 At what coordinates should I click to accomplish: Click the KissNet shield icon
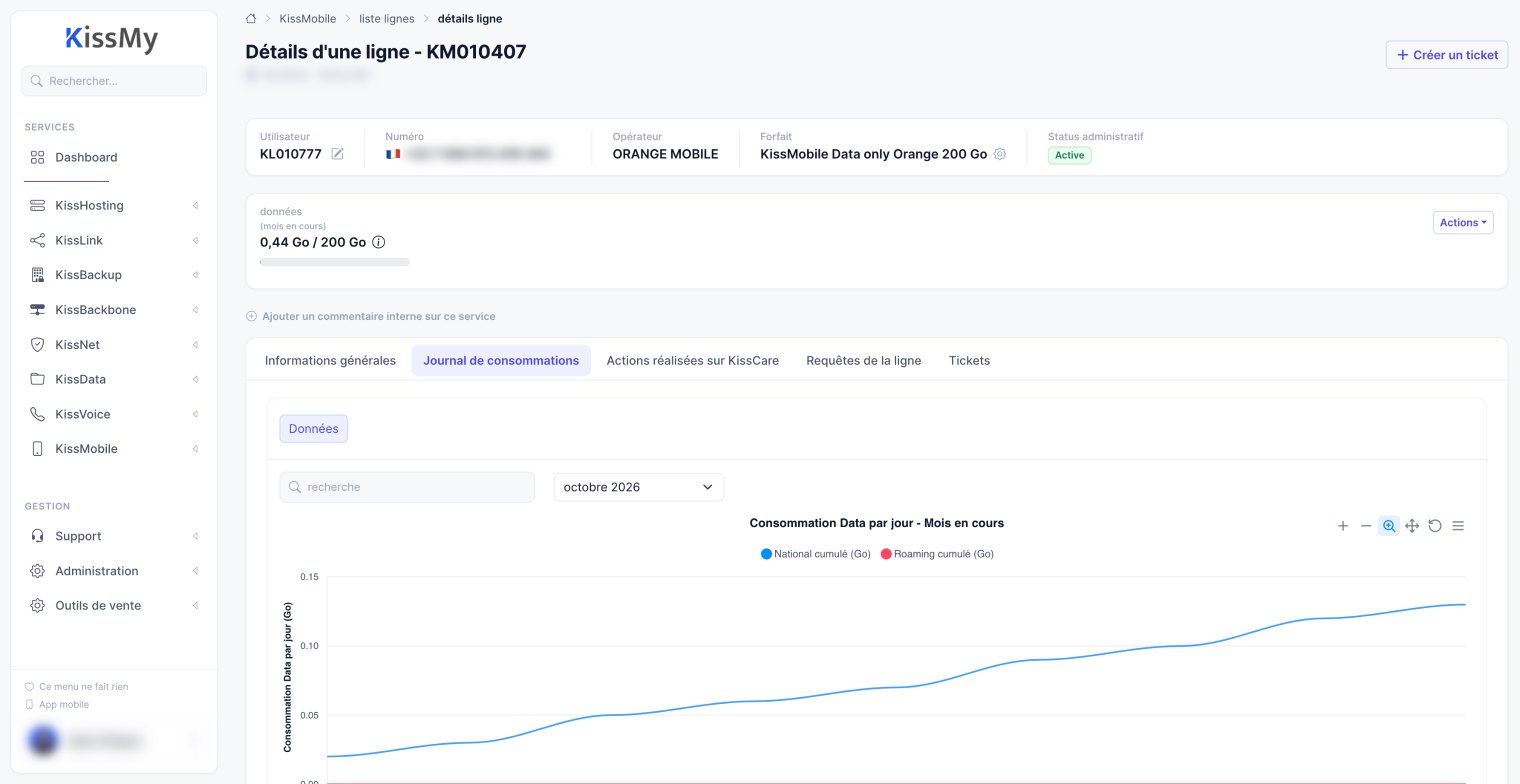(38, 345)
